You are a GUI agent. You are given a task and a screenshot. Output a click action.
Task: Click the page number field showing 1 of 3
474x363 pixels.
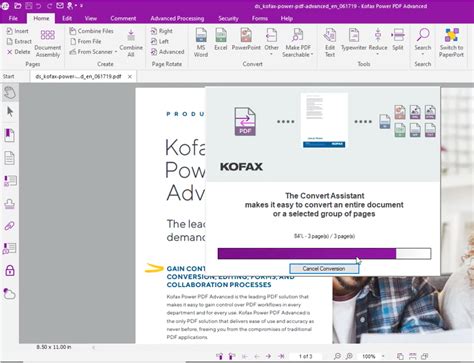[305, 356]
